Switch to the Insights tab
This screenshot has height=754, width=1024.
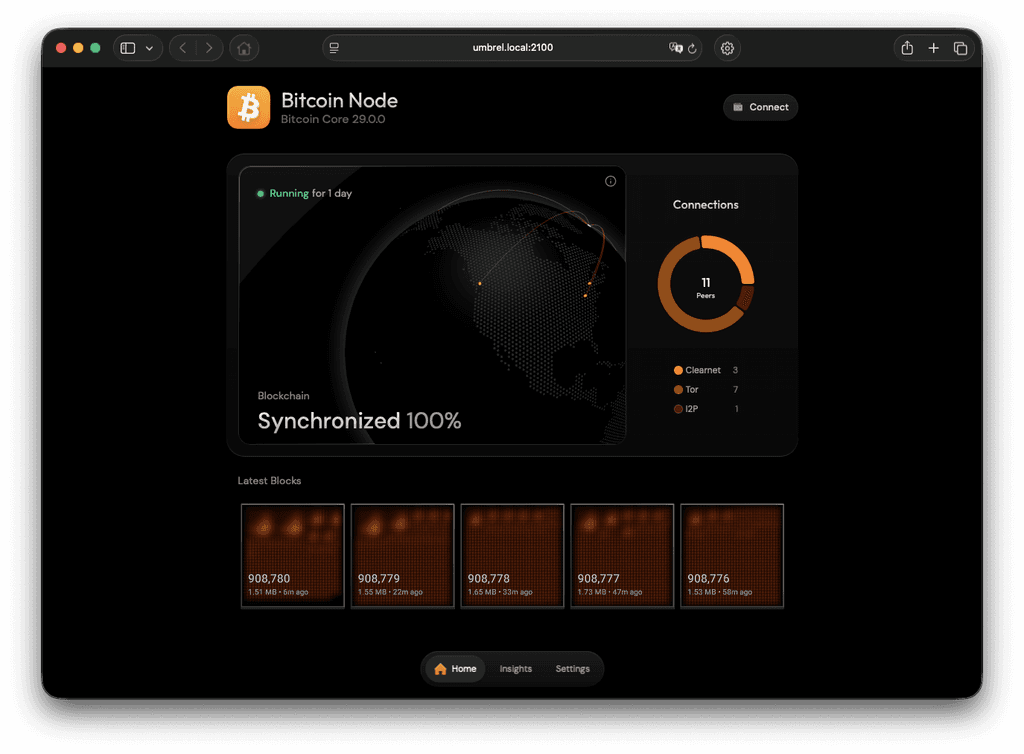click(515, 668)
